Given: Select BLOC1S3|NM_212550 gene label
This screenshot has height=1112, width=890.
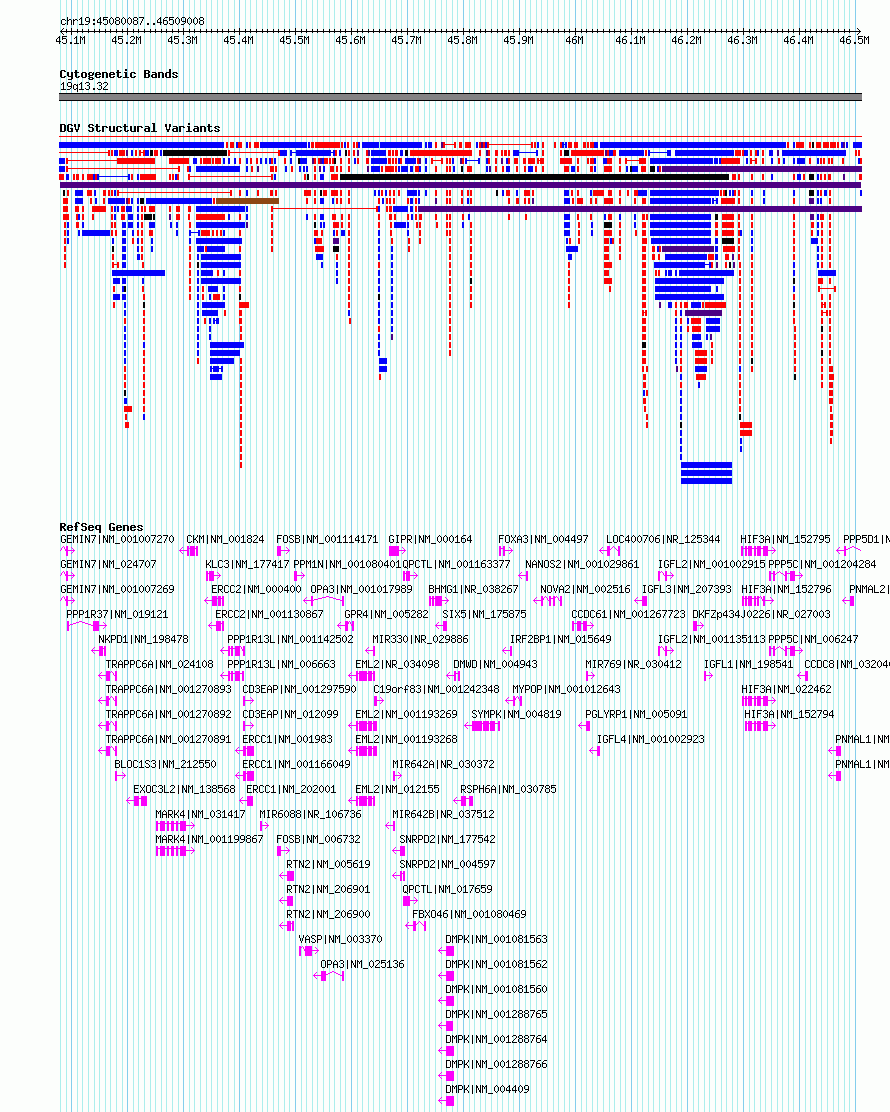Looking at the screenshot, I should 165,764.
